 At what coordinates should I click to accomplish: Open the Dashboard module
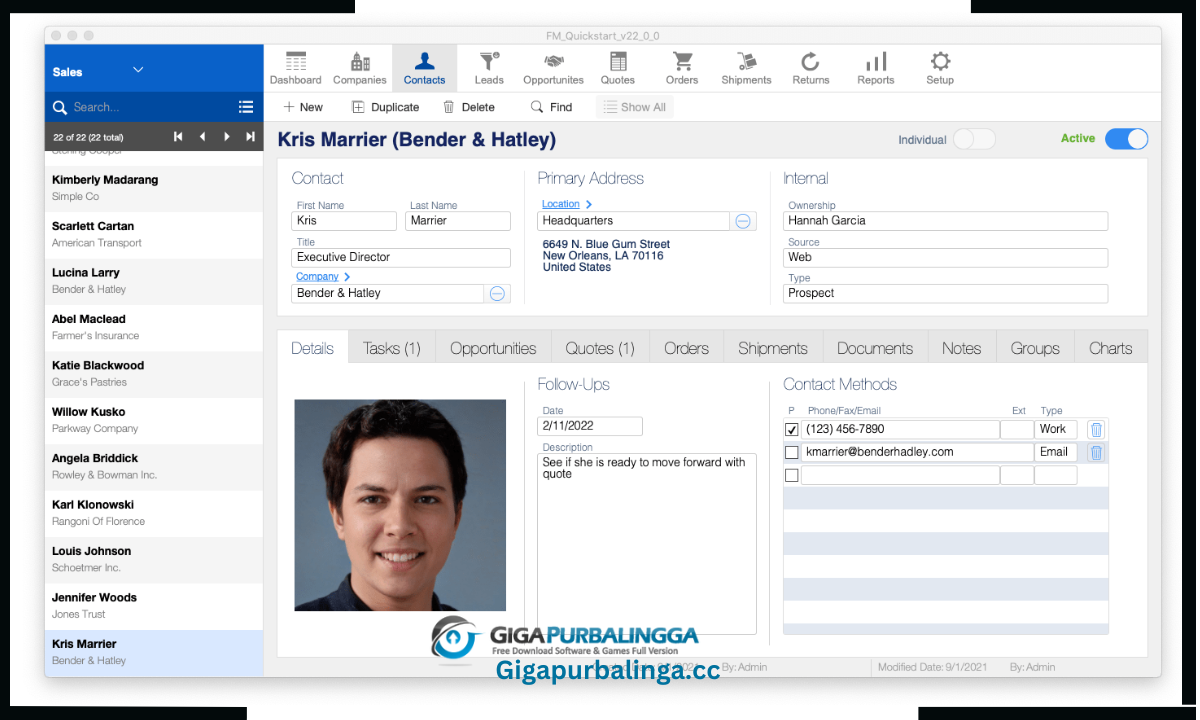pyautogui.click(x=295, y=68)
